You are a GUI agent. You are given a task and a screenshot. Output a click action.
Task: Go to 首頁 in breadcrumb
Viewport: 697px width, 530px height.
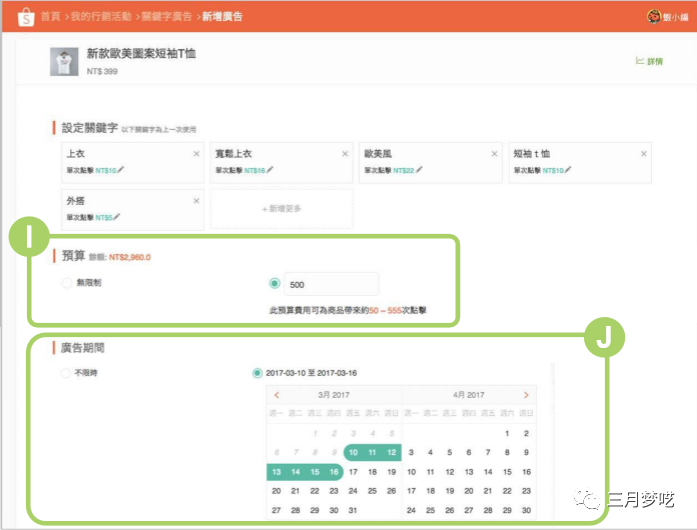click(50, 17)
